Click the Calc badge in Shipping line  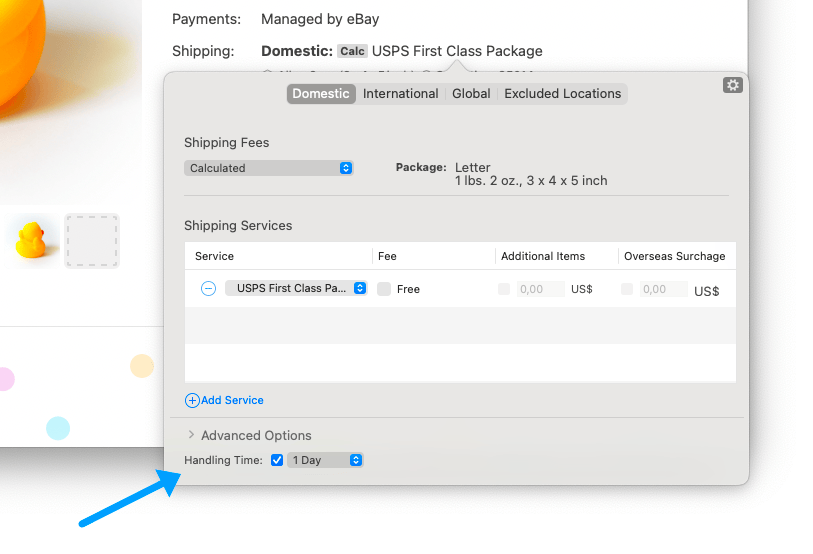(353, 51)
